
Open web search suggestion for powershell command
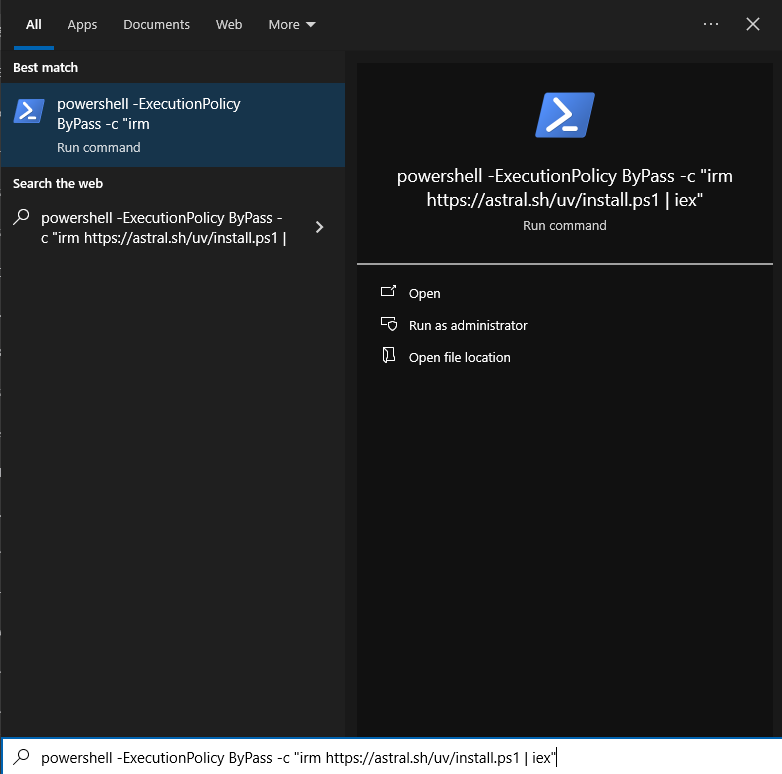point(173,228)
